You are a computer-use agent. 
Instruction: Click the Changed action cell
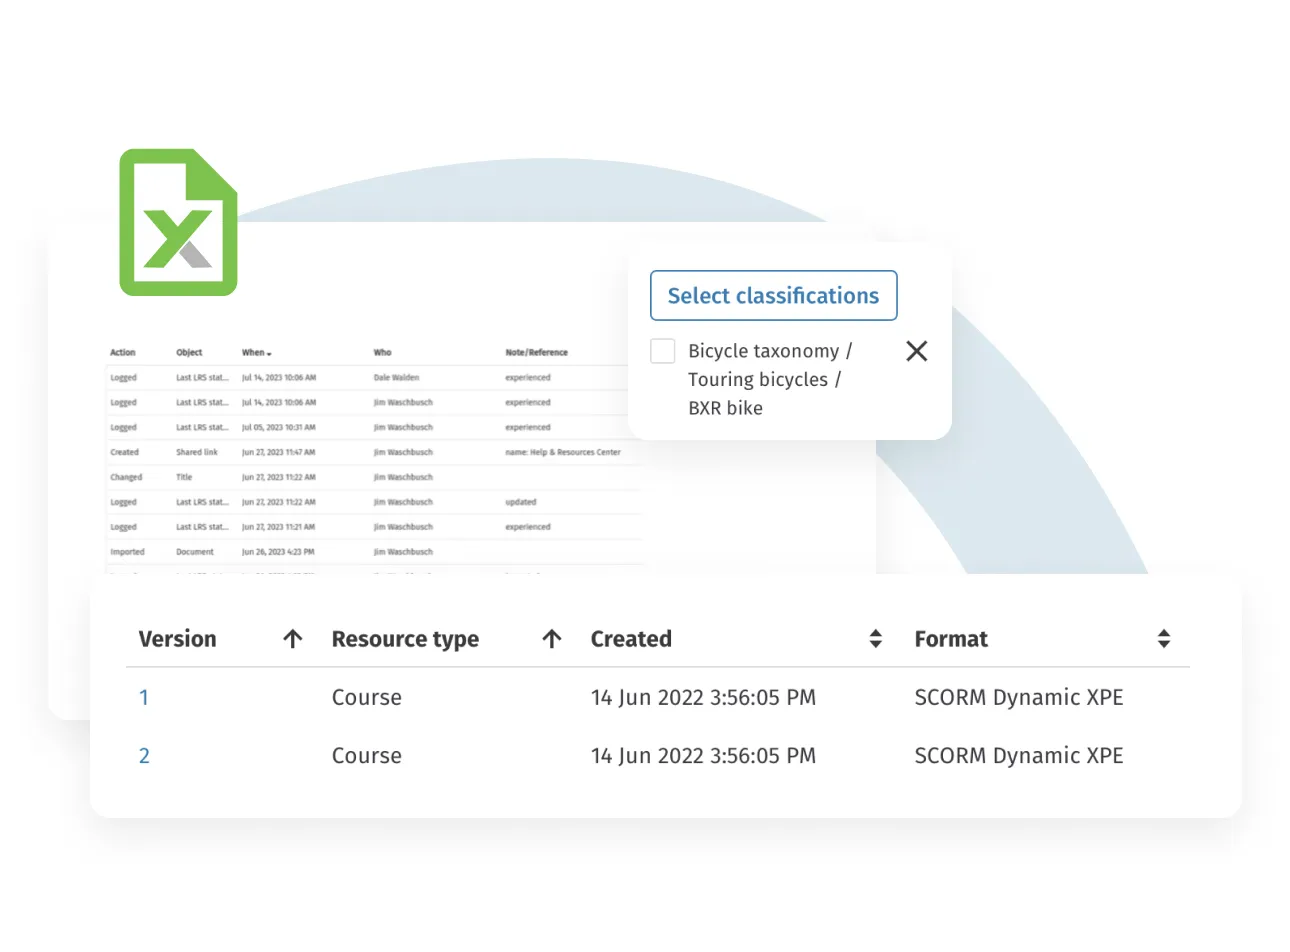pyautogui.click(x=126, y=477)
